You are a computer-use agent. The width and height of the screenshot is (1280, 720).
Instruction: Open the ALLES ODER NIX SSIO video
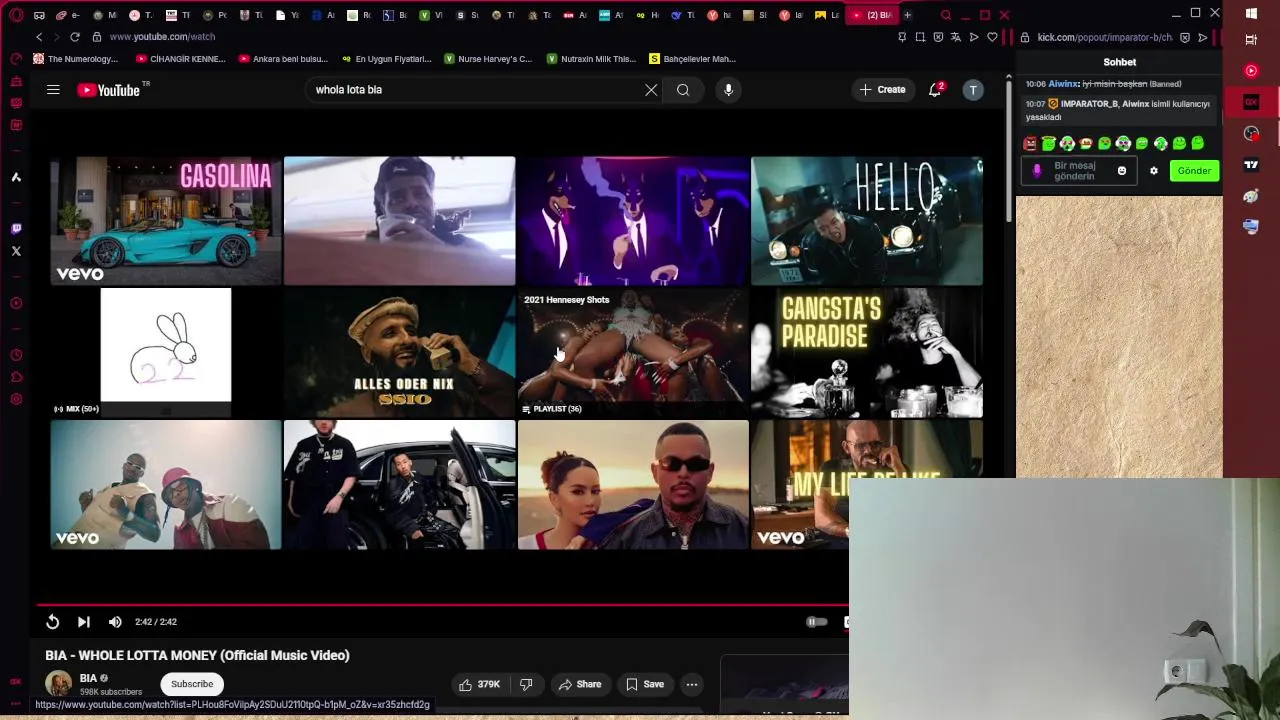(x=399, y=352)
